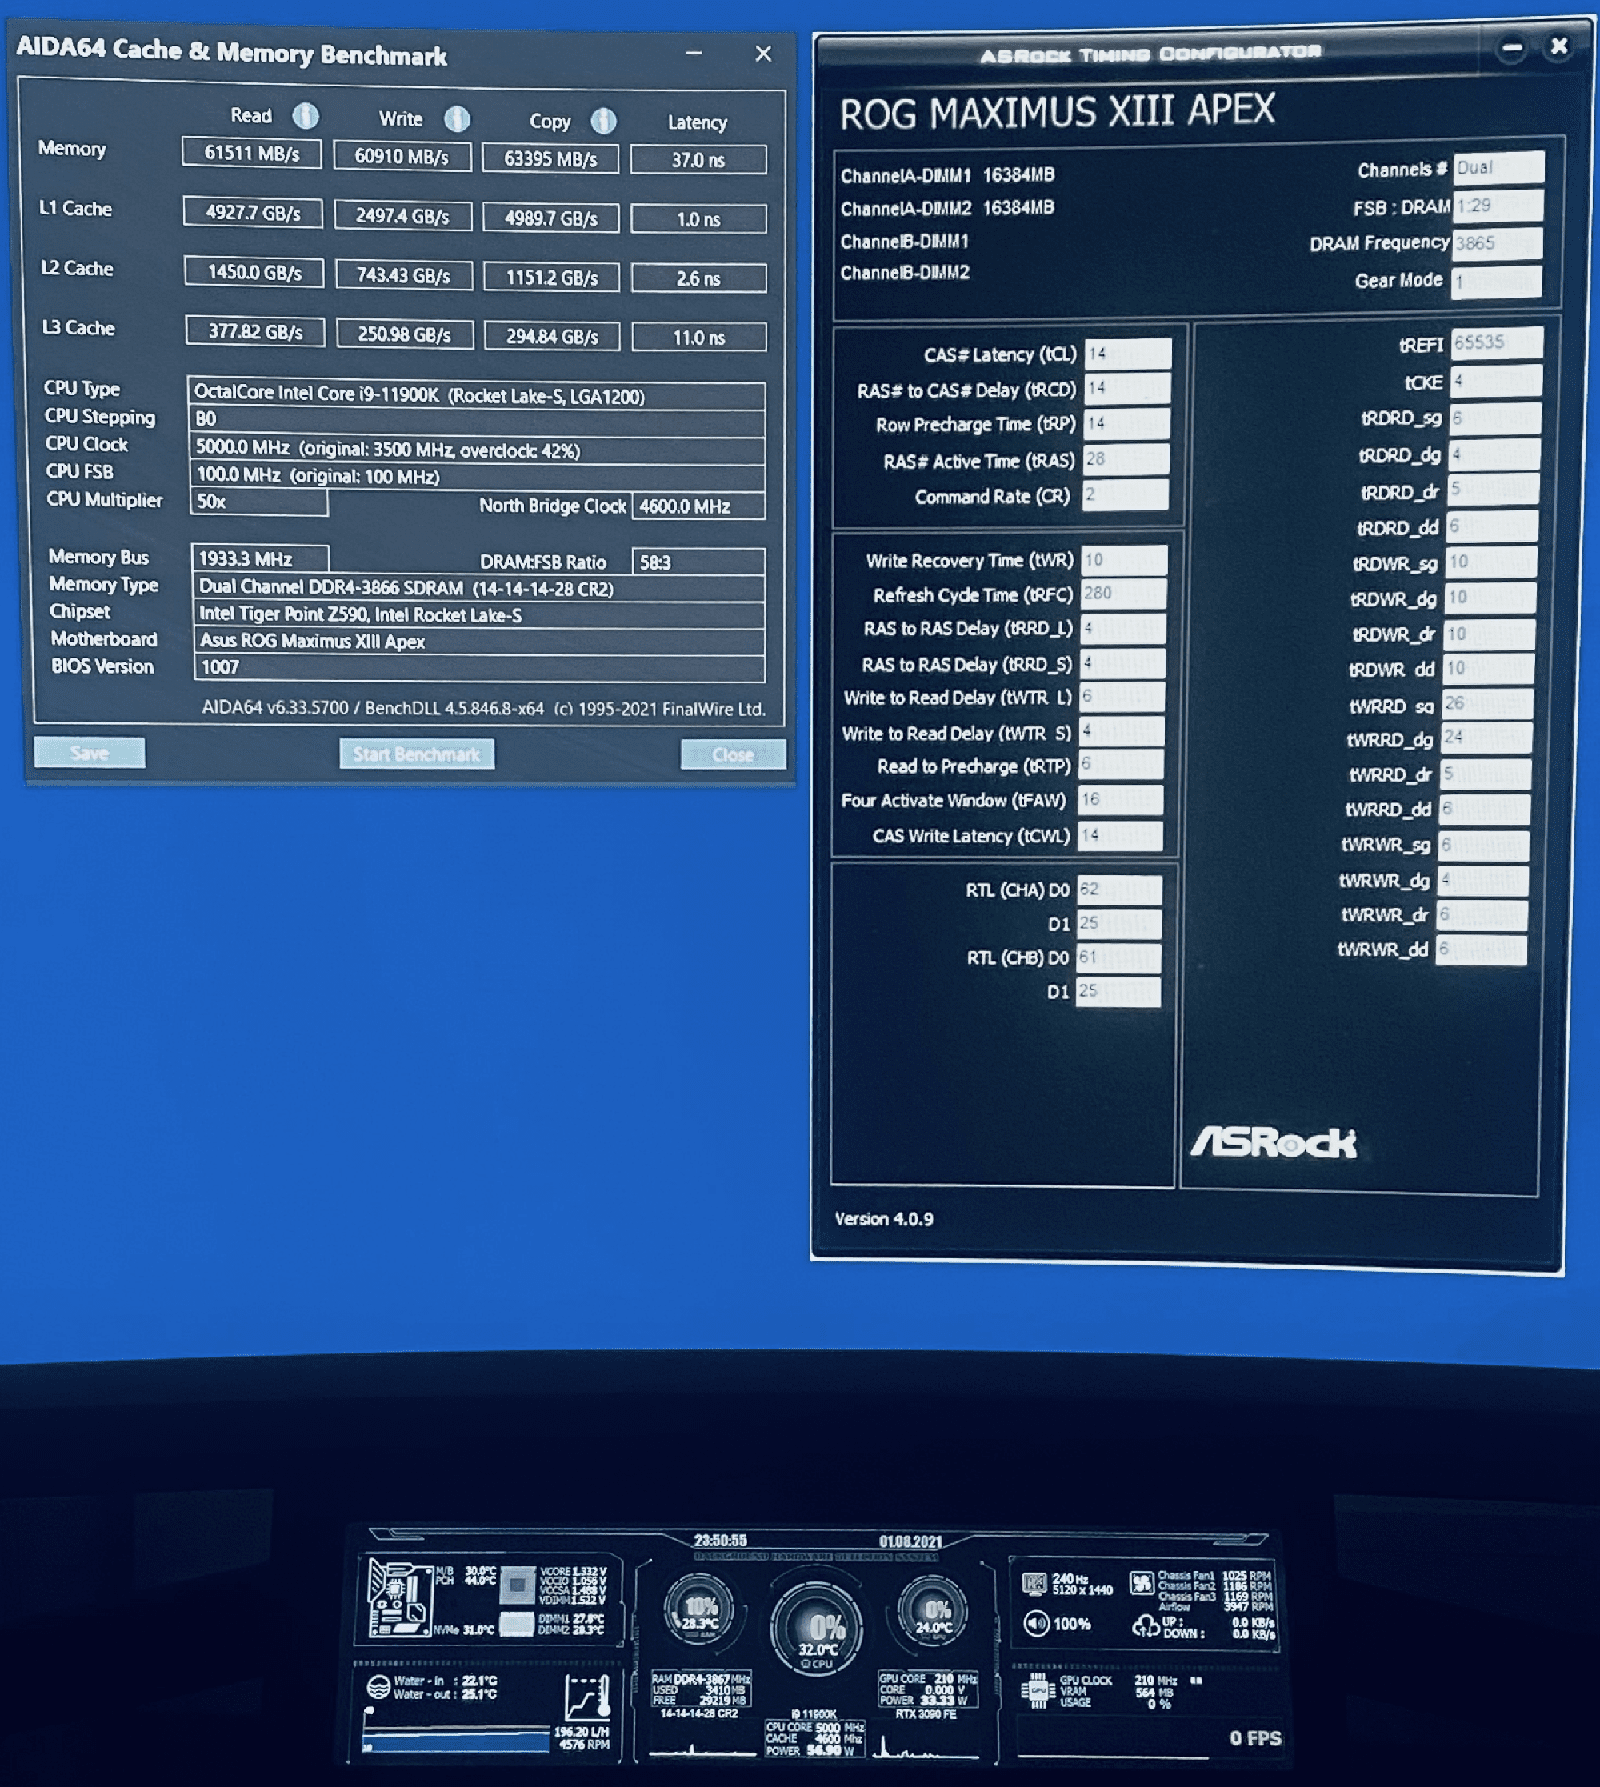Click the Motherboard field Asus ROG Maximus XIII Apex
Screen dimensions: 1600x1787
coord(479,641)
